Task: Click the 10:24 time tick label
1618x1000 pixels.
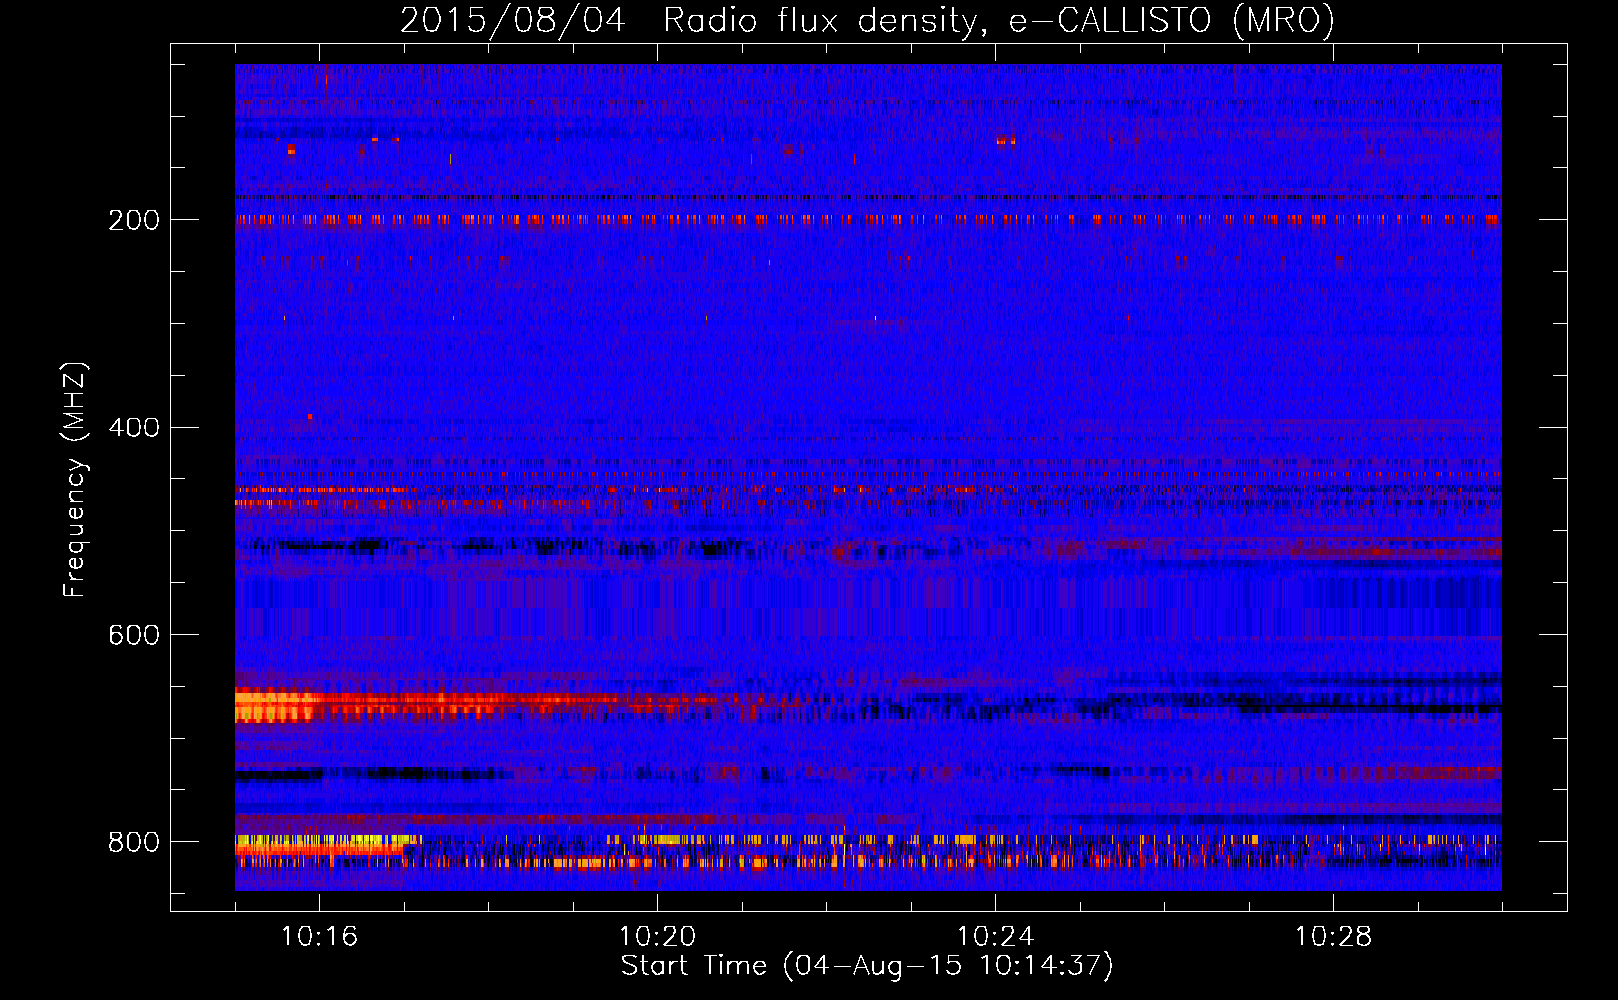Action: (x=995, y=936)
